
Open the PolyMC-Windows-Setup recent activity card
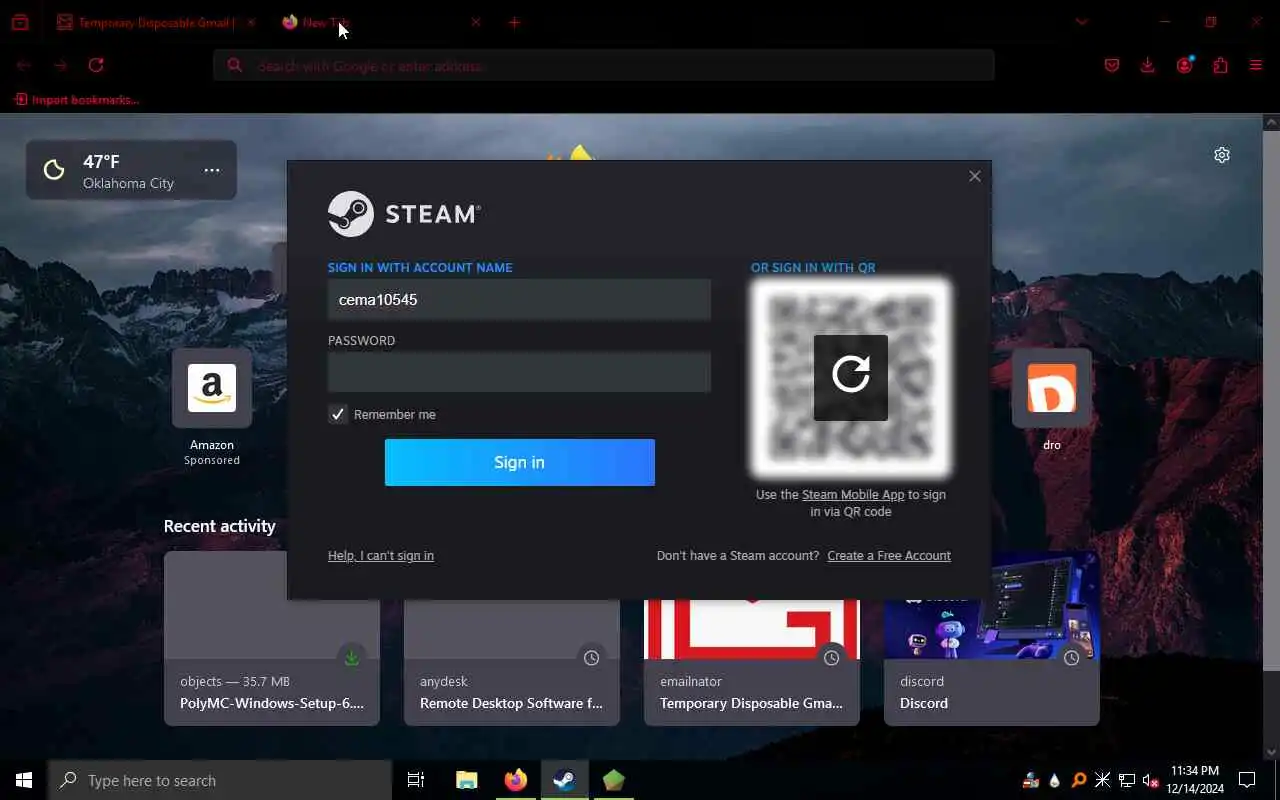pyautogui.click(x=272, y=638)
